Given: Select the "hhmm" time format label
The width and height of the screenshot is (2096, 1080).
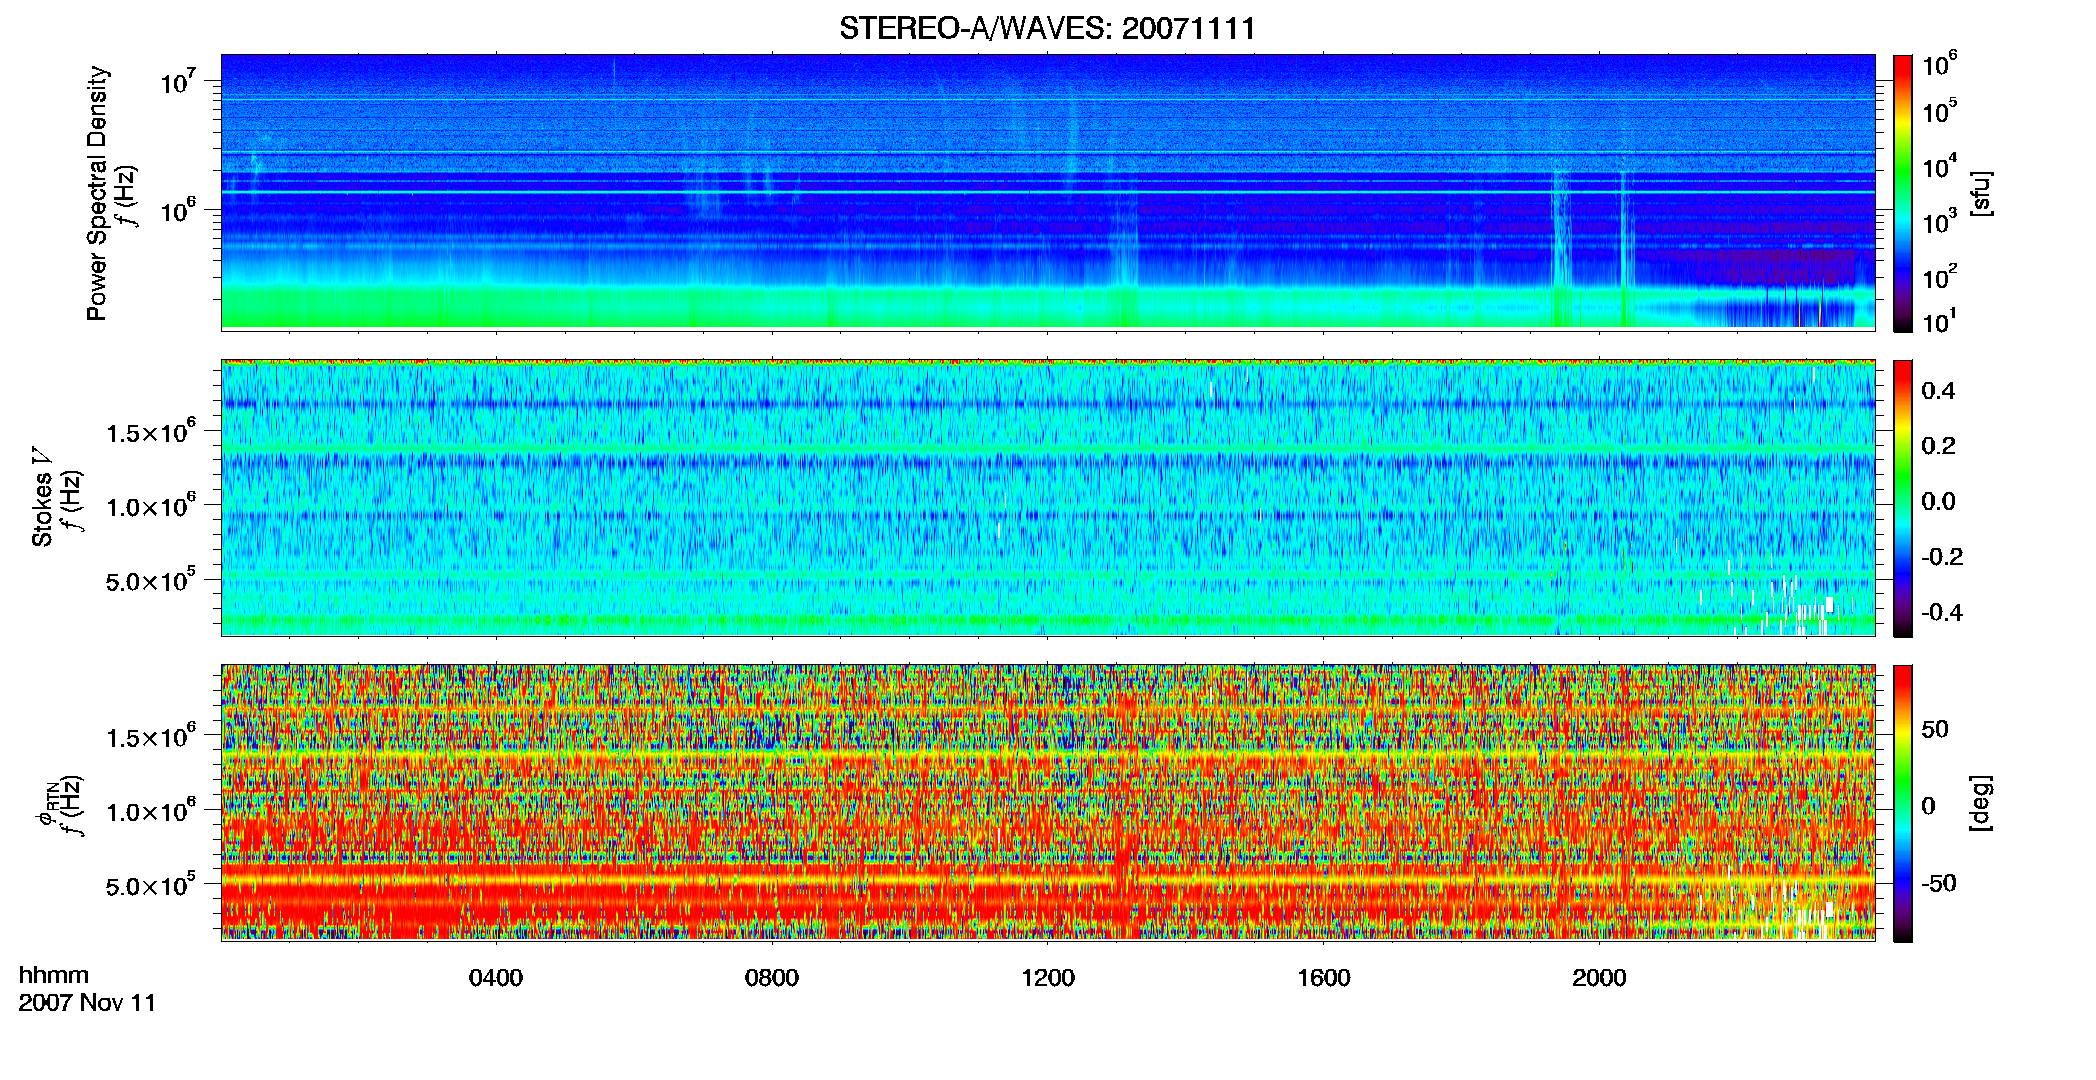Looking at the screenshot, I should (x=54, y=976).
